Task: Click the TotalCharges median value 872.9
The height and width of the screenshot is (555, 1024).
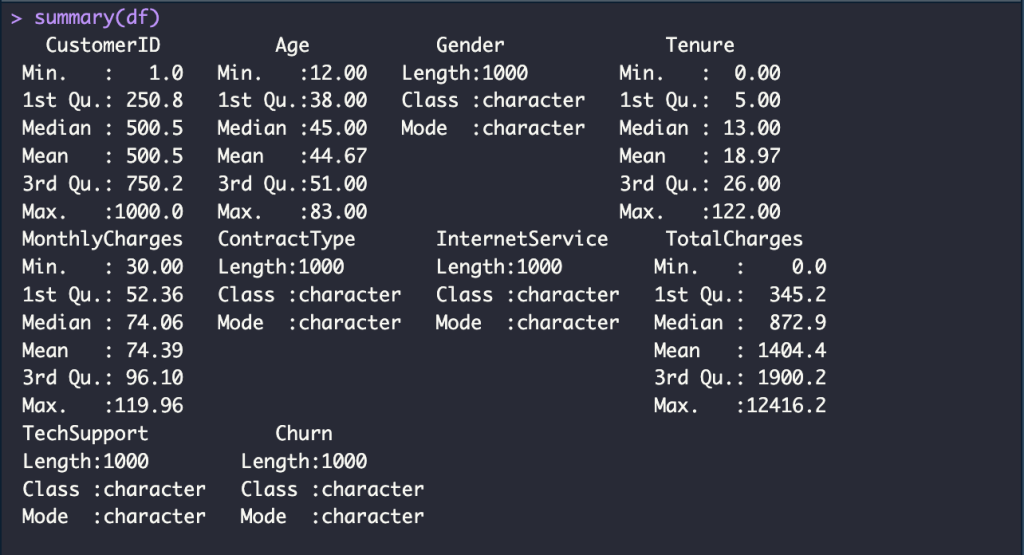Action: pyautogui.click(x=798, y=323)
